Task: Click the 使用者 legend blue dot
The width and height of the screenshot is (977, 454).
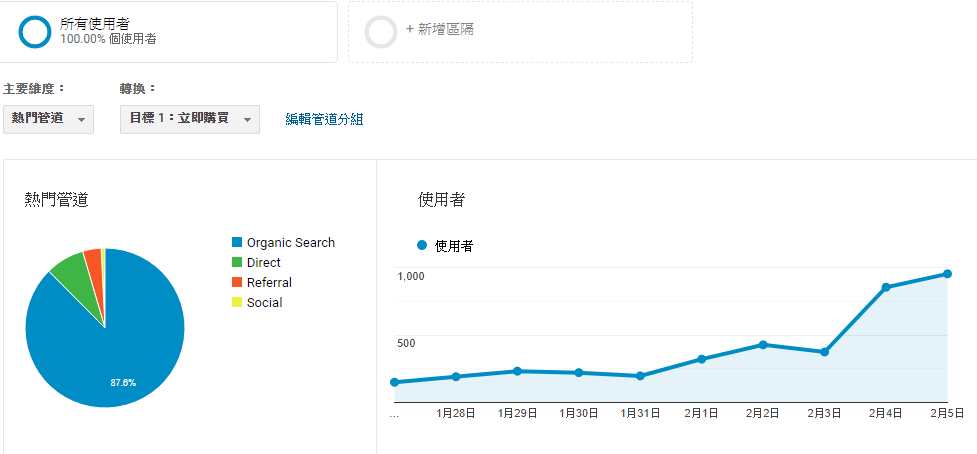Action: [422, 245]
